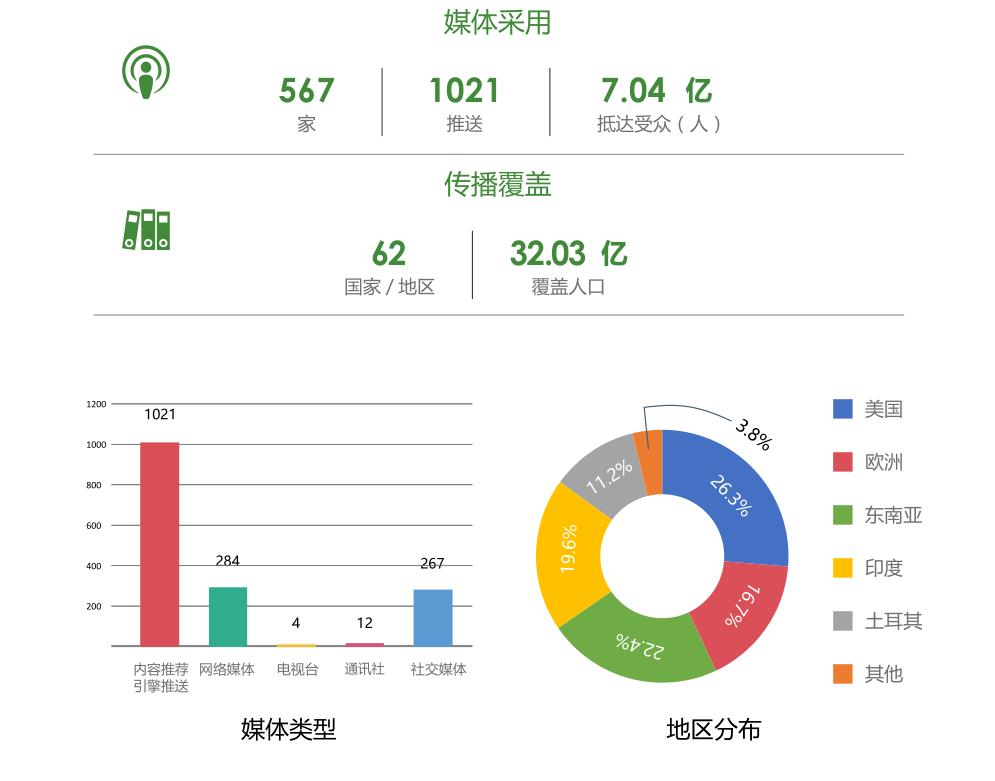Click the 267 bar data label
This screenshot has height=781, width=995.
pyautogui.click(x=432, y=563)
